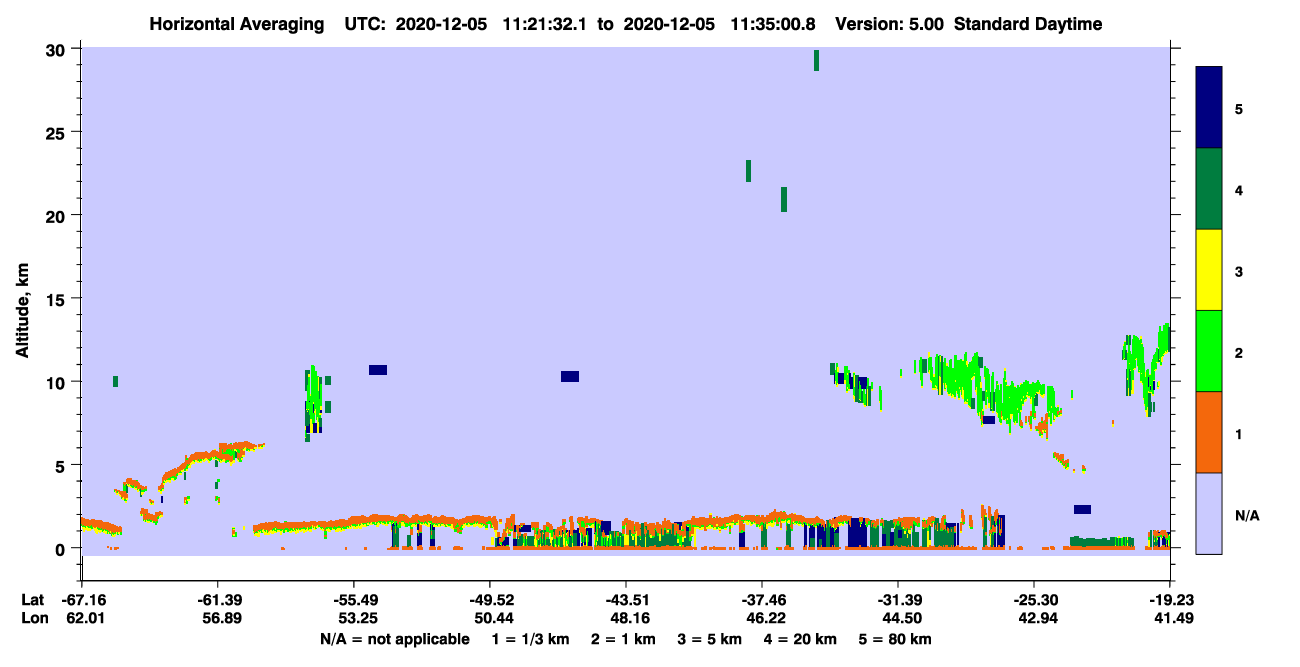Click the altitude tick label 10
This screenshot has height=667, width=1300.
58,382
